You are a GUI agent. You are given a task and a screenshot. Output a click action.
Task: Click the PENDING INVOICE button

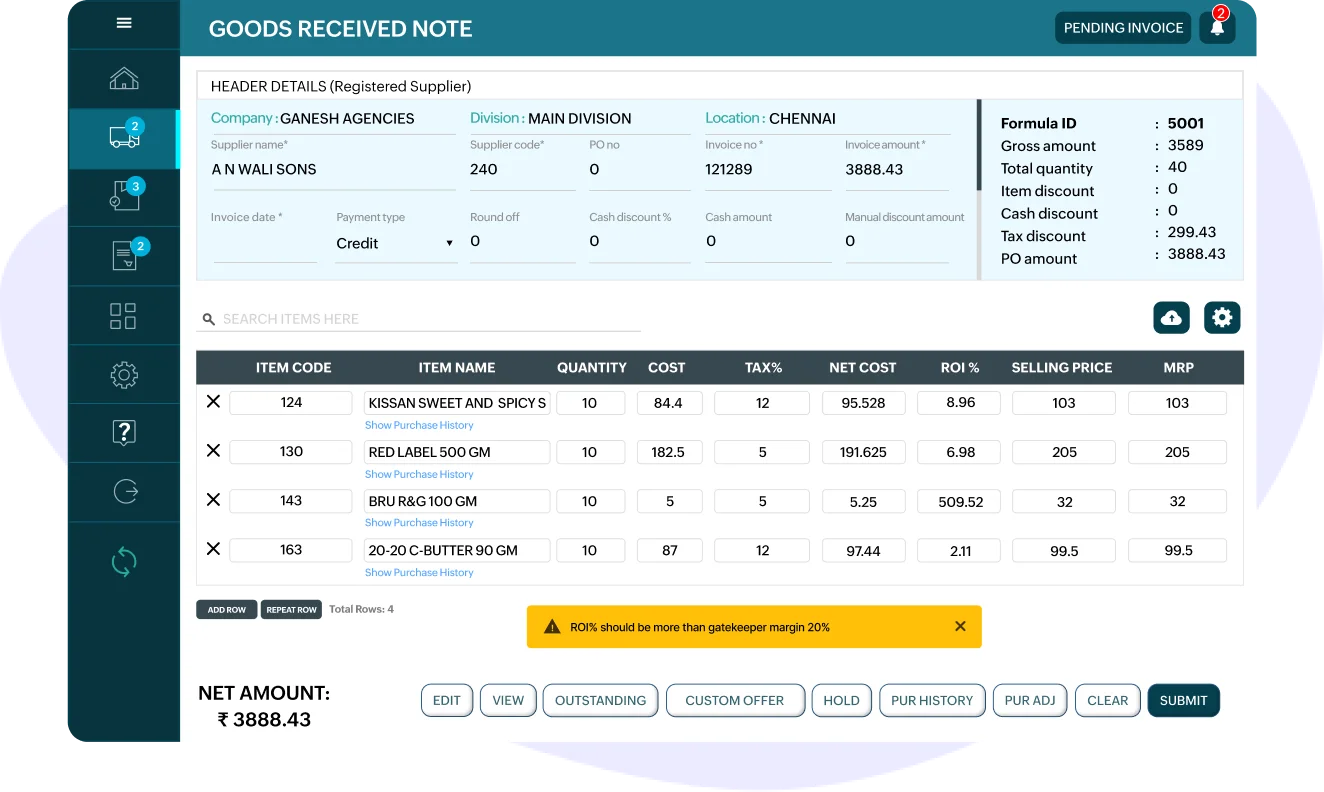1123,28
